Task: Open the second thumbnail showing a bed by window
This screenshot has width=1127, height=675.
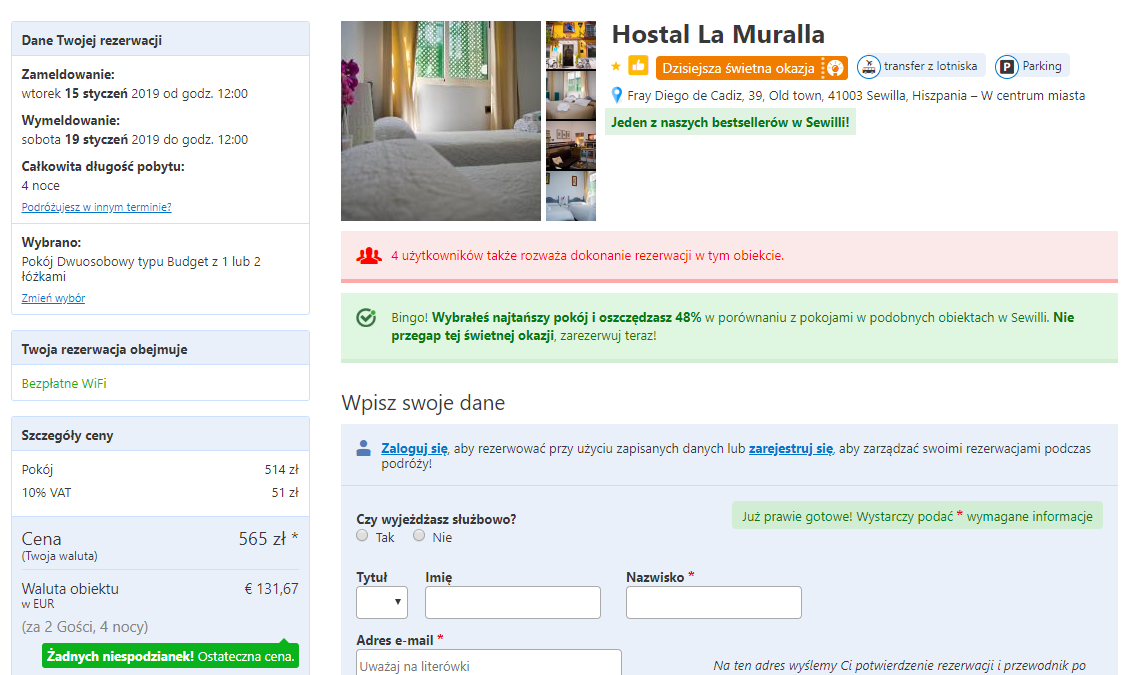Action: [x=571, y=95]
